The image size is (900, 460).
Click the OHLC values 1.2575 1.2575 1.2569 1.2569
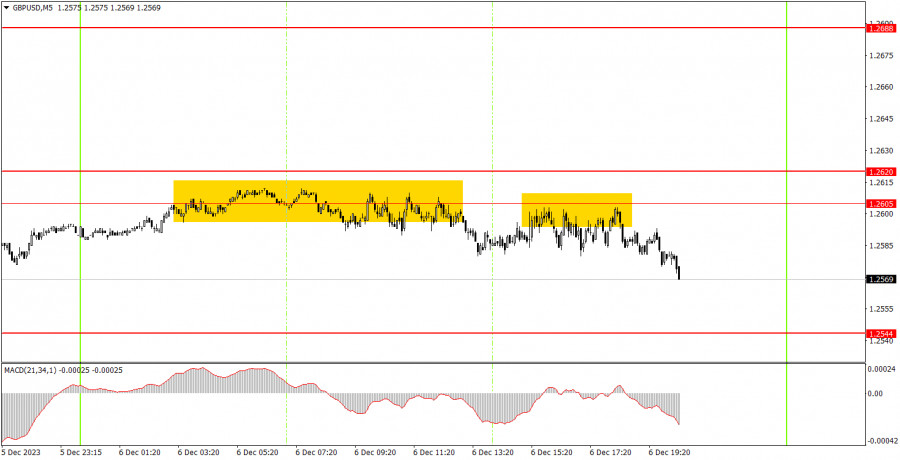pos(109,8)
